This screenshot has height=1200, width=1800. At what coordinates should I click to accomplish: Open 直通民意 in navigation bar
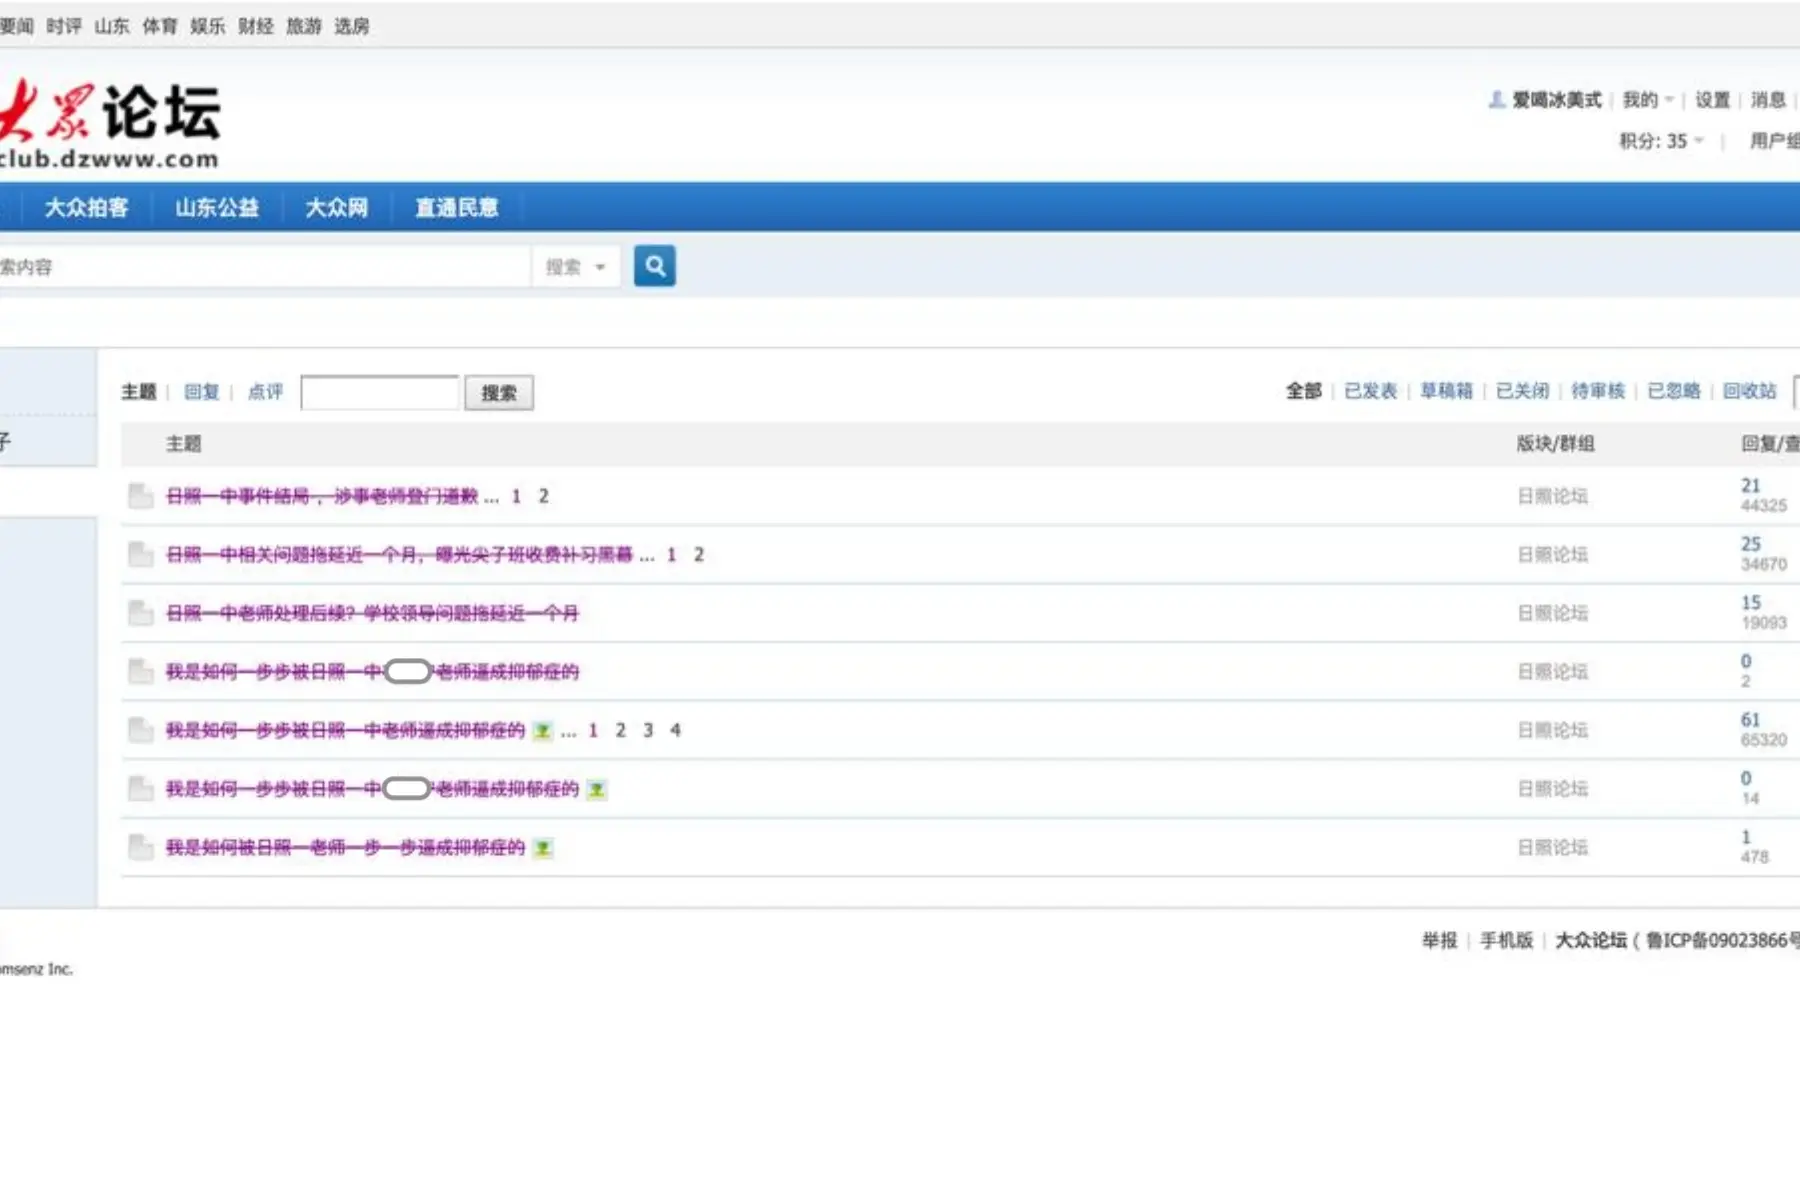tap(456, 207)
